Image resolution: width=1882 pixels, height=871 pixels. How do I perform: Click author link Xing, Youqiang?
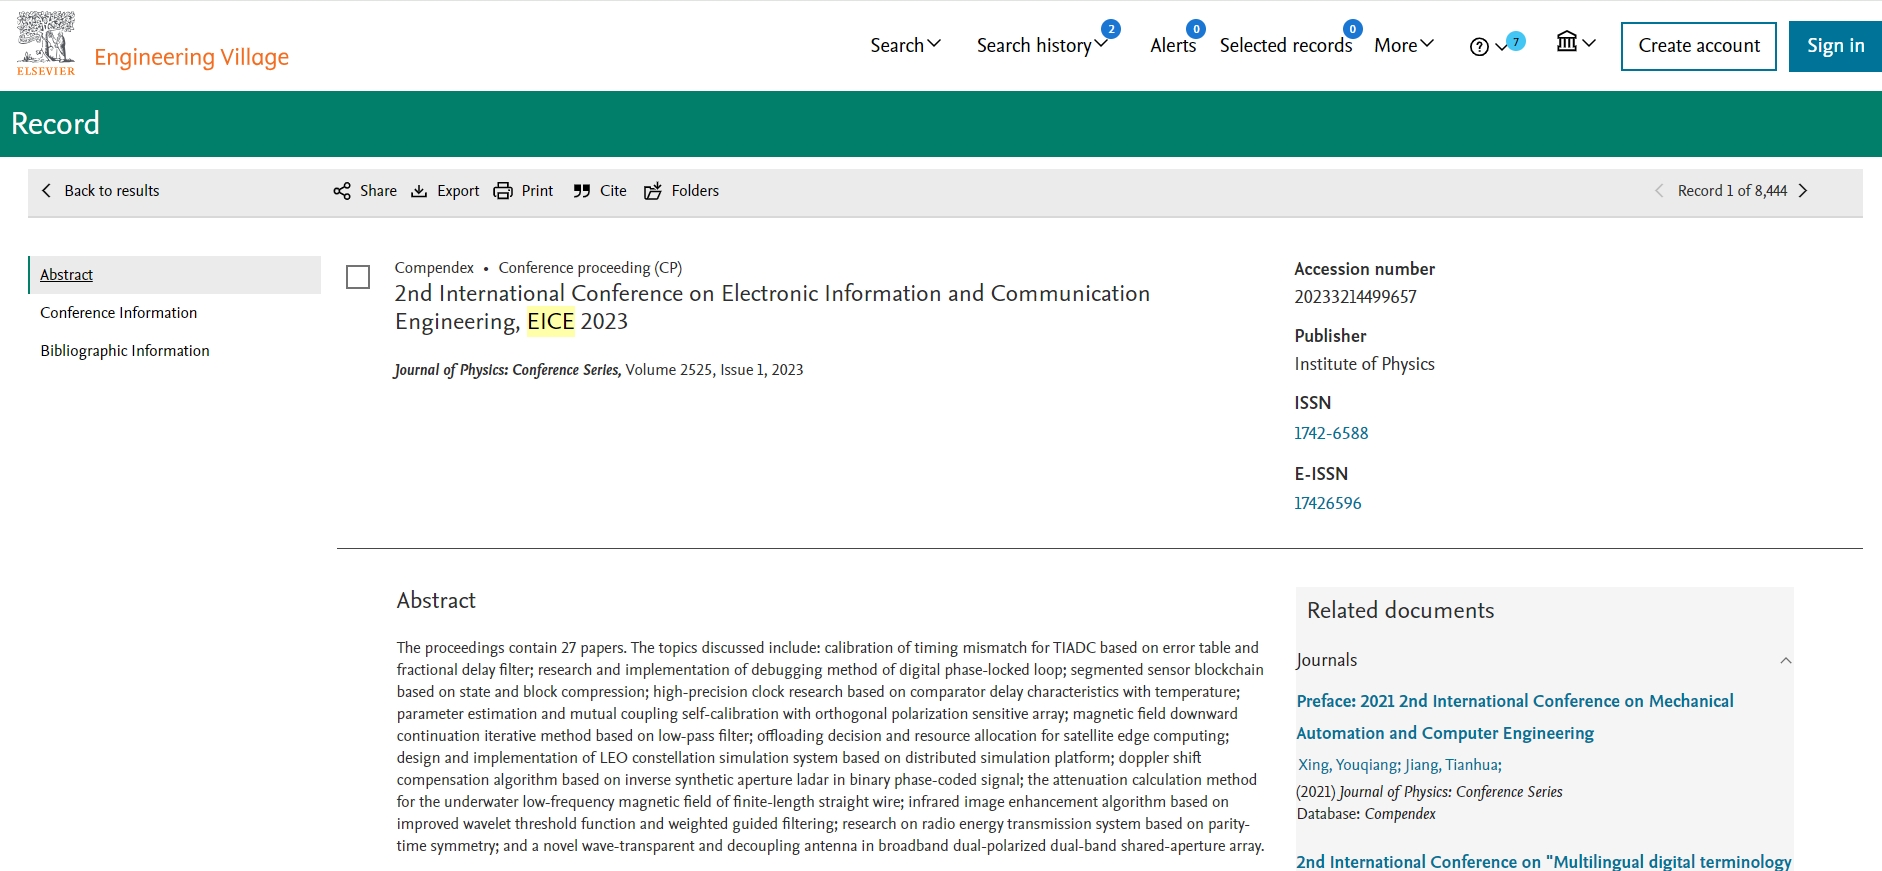coord(1349,765)
